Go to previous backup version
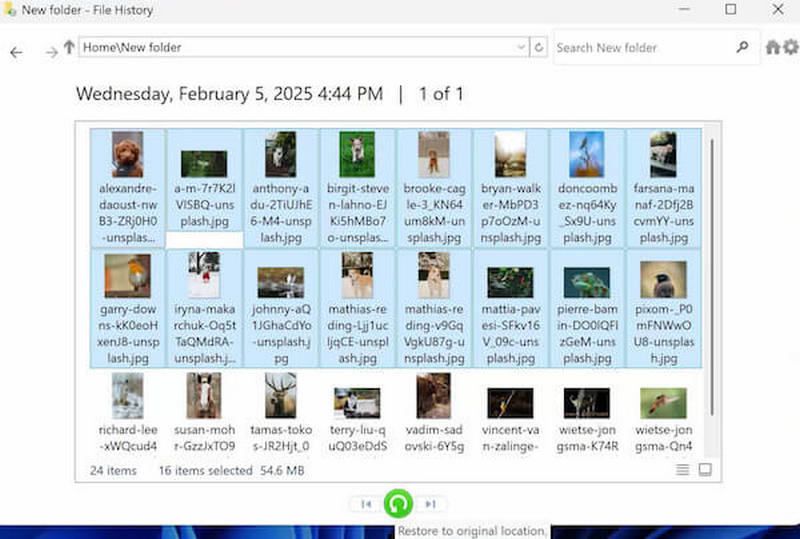This screenshot has height=539, width=800. 366,504
